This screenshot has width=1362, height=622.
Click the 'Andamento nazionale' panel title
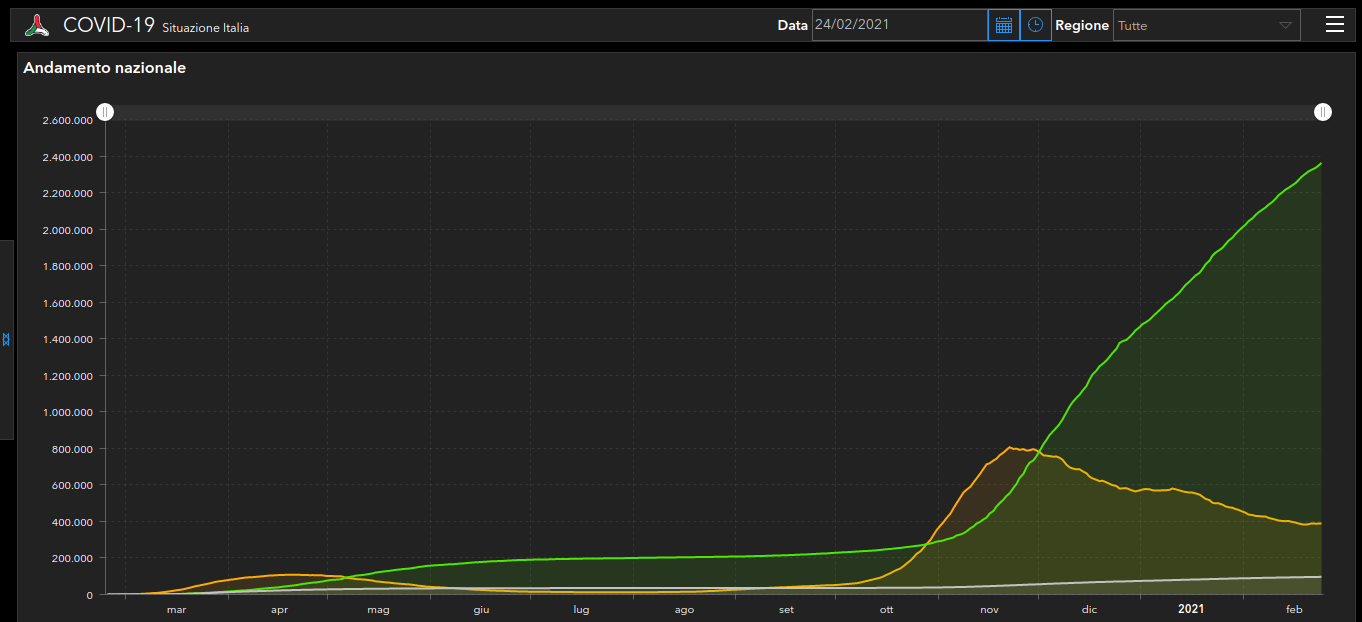[104, 68]
